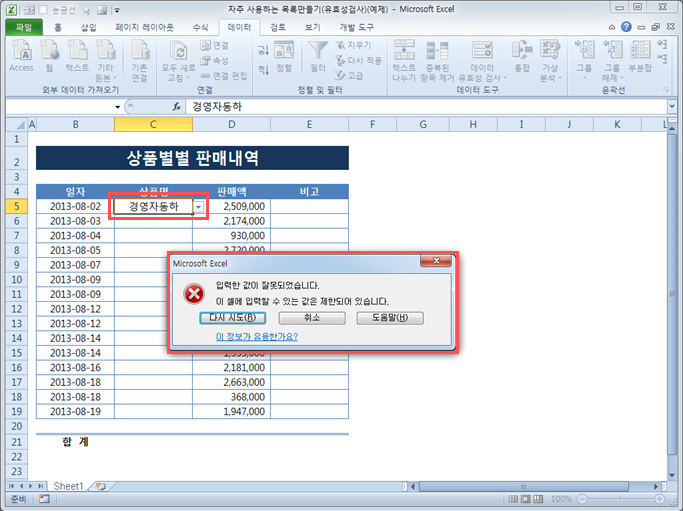The image size is (683, 511).
Task: Click Subtotal (부분합) icon
Action: (640, 56)
